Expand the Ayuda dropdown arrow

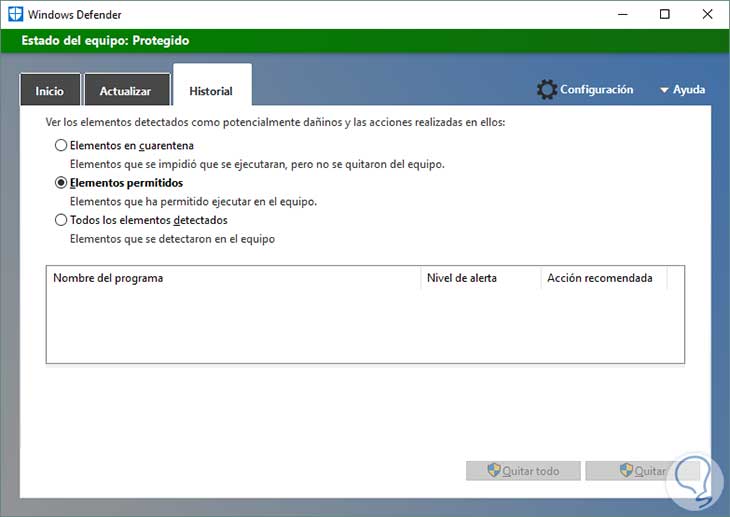[x=664, y=90]
